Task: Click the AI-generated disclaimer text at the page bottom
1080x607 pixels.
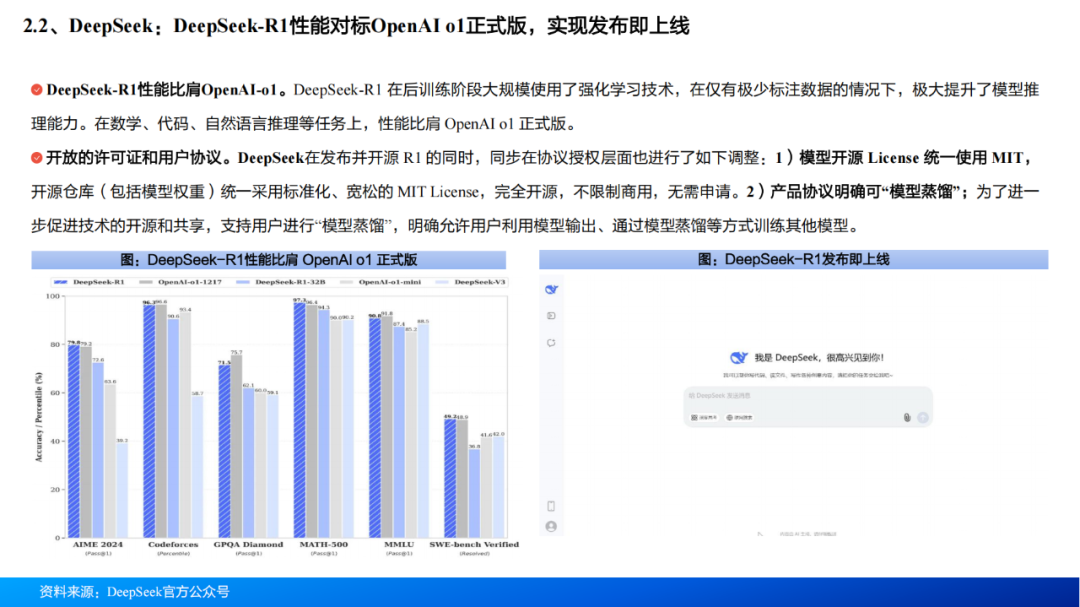Action: coord(808,534)
